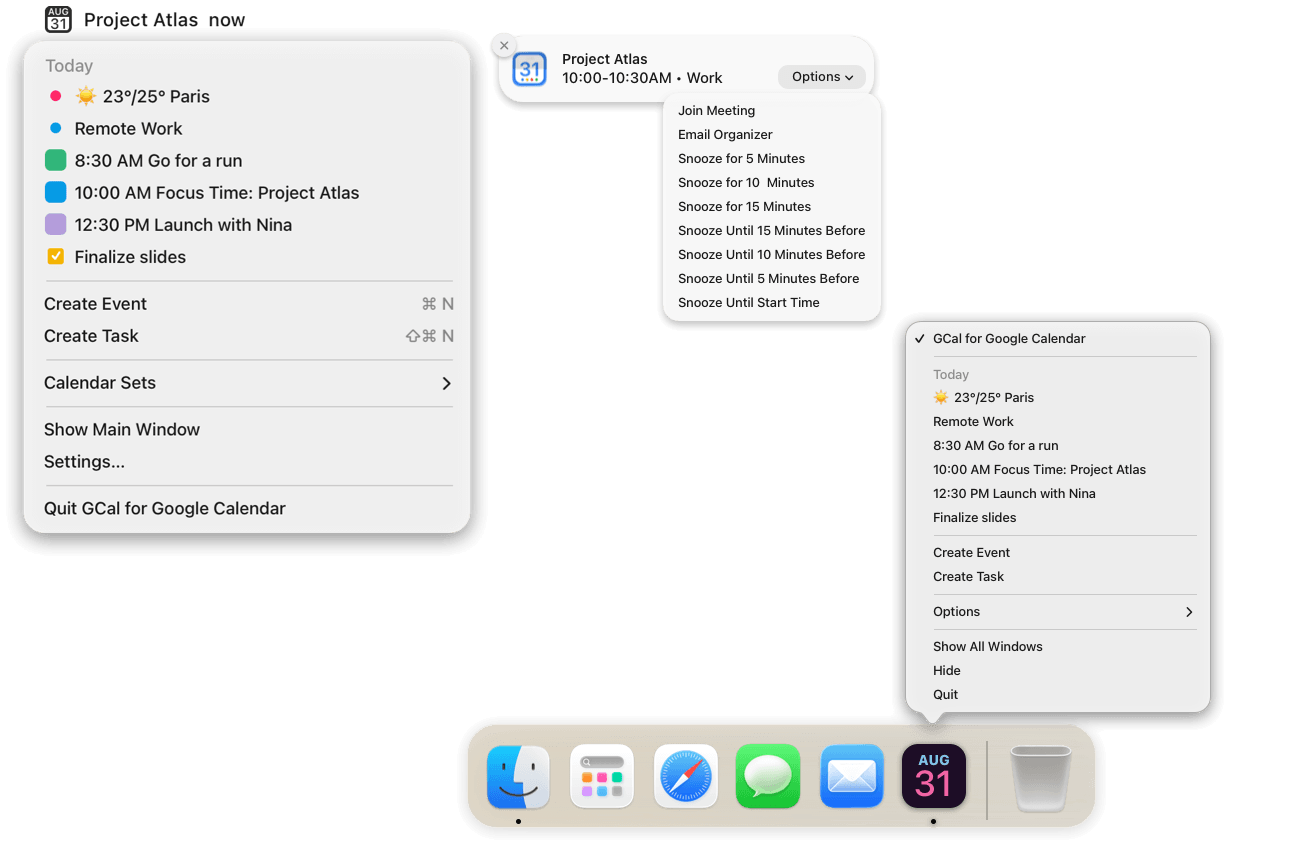Open Finder from the Dock
This screenshot has width=1300, height=844.
pos(518,777)
